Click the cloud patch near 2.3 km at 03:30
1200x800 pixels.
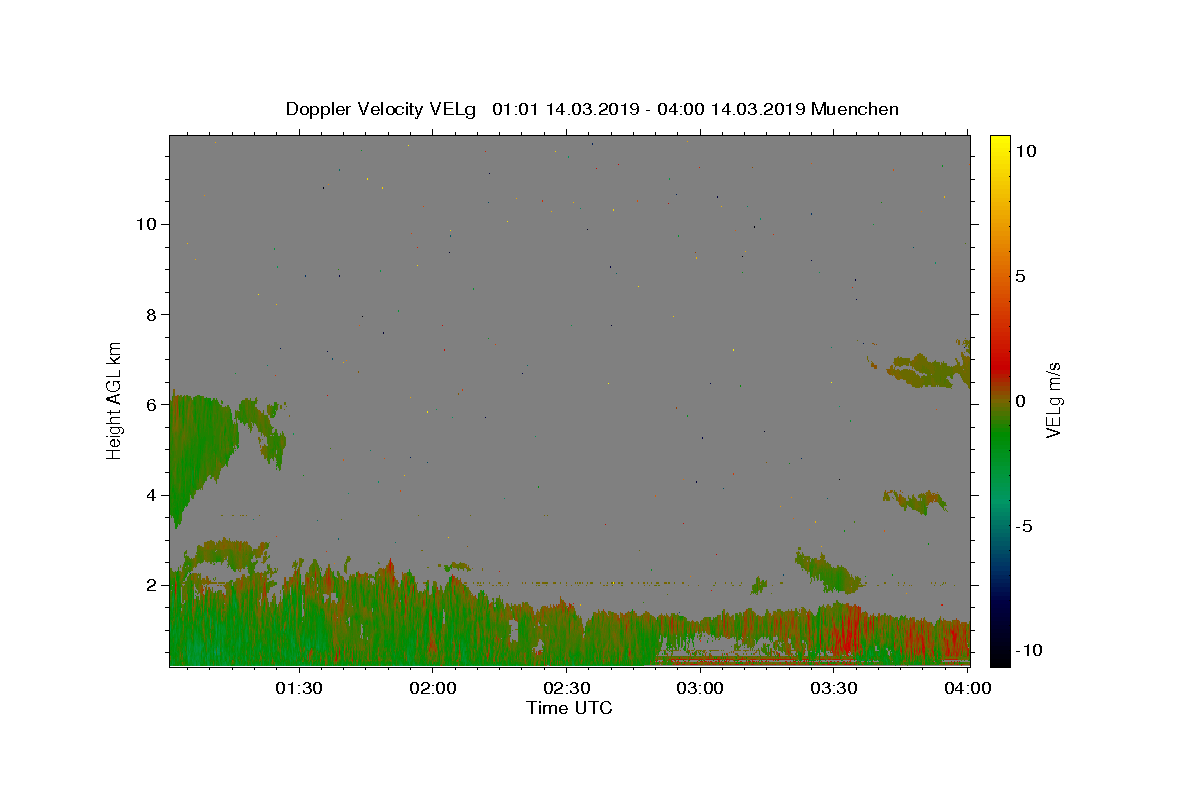click(829, 573)
